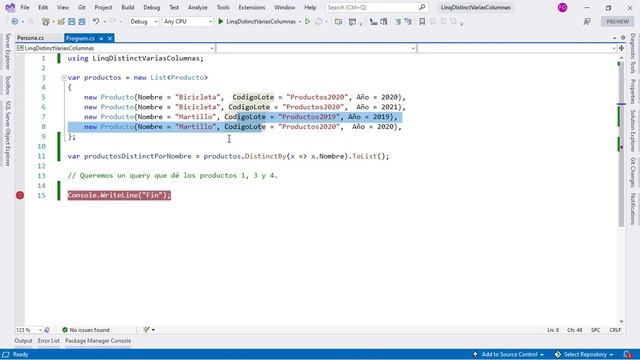This screenshot has width=640, height=360.
Task: Click the Comment Out Selection icon
Action: tap(398, 22)
